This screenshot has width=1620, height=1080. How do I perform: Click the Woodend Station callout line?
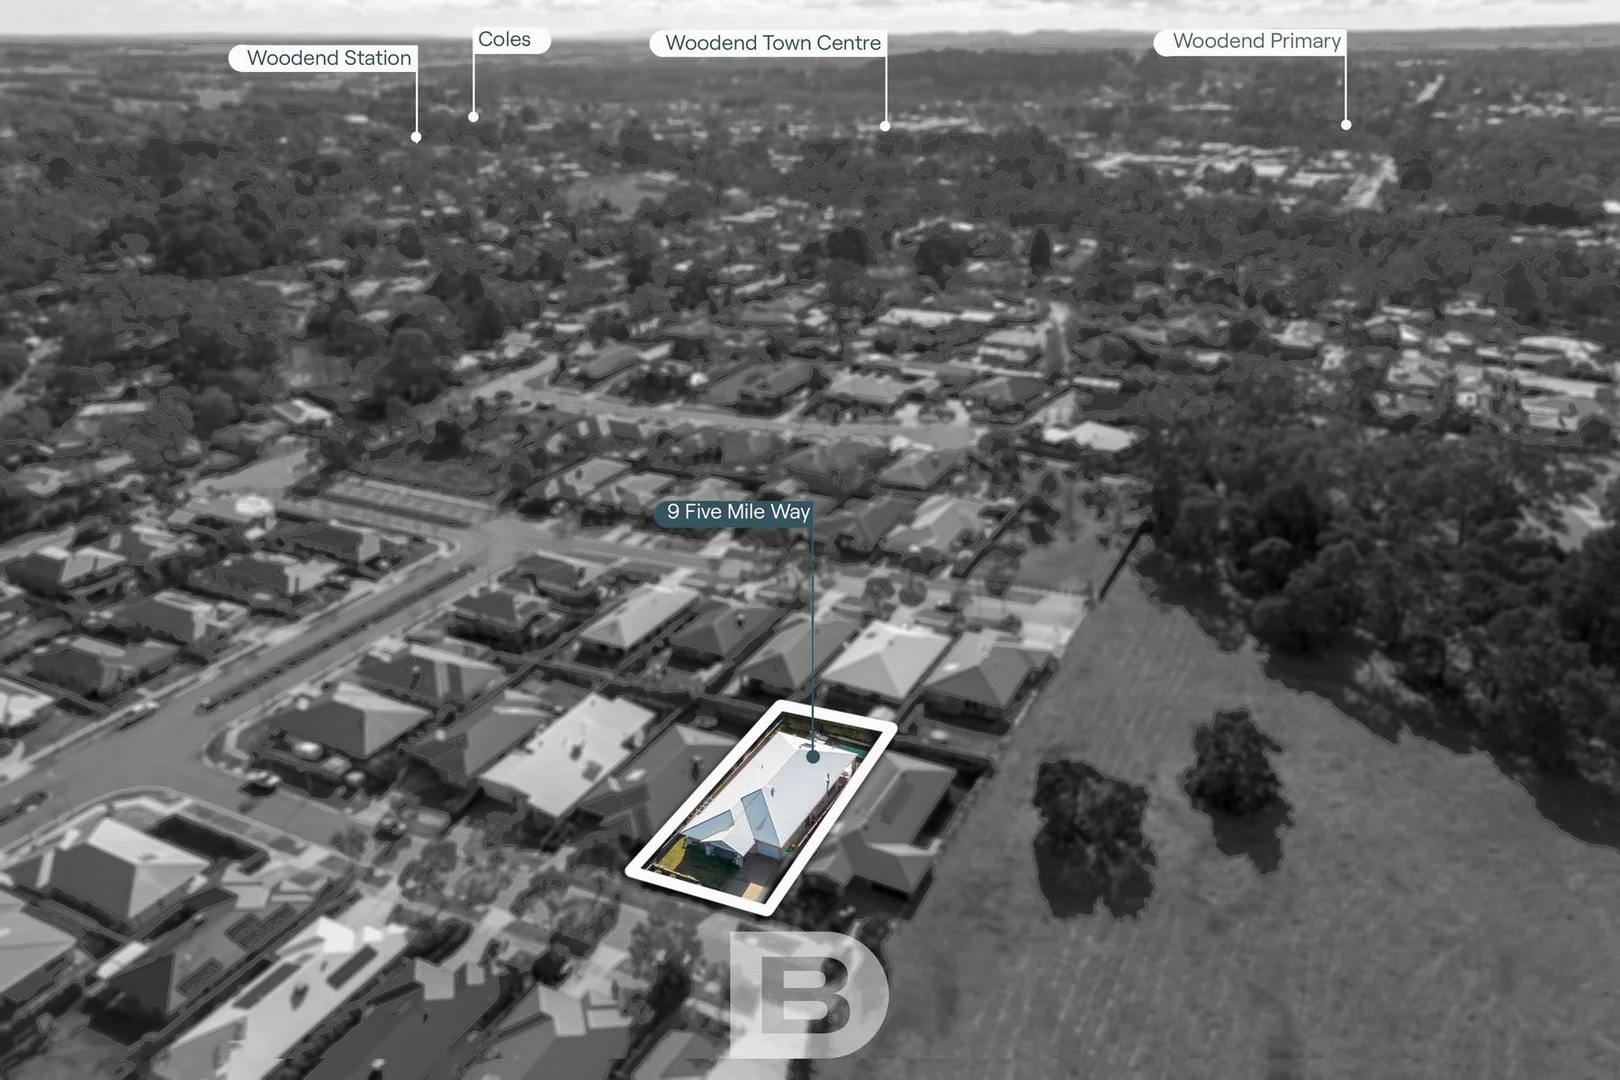tap(414, 100)
